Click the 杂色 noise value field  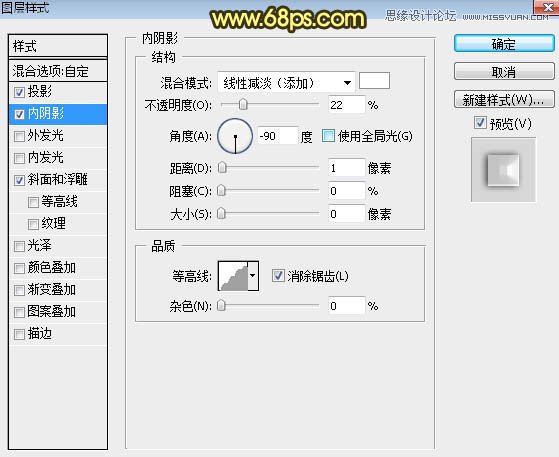[347, 306]
